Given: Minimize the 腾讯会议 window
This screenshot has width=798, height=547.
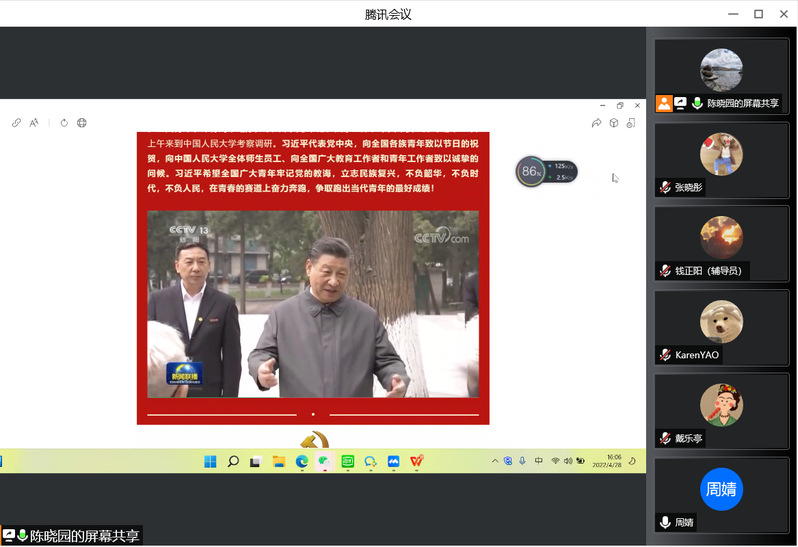Looking at the screenshot, I should click(733, 14).
